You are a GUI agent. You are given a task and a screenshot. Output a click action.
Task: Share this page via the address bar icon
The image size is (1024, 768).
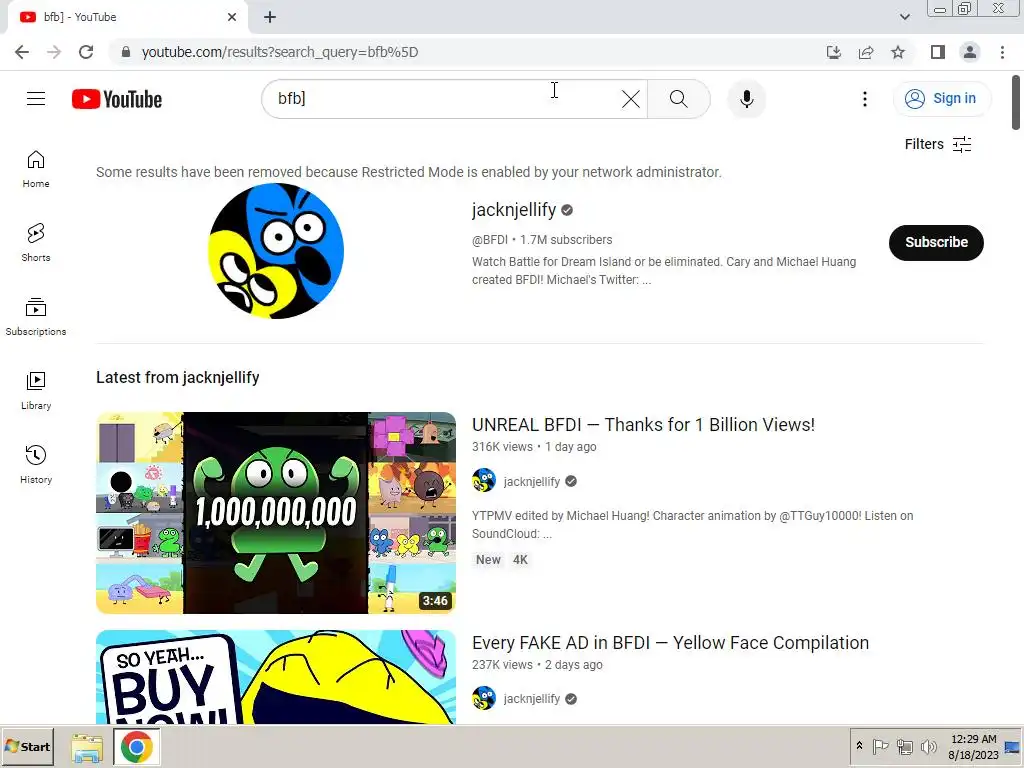coord(866,52)
